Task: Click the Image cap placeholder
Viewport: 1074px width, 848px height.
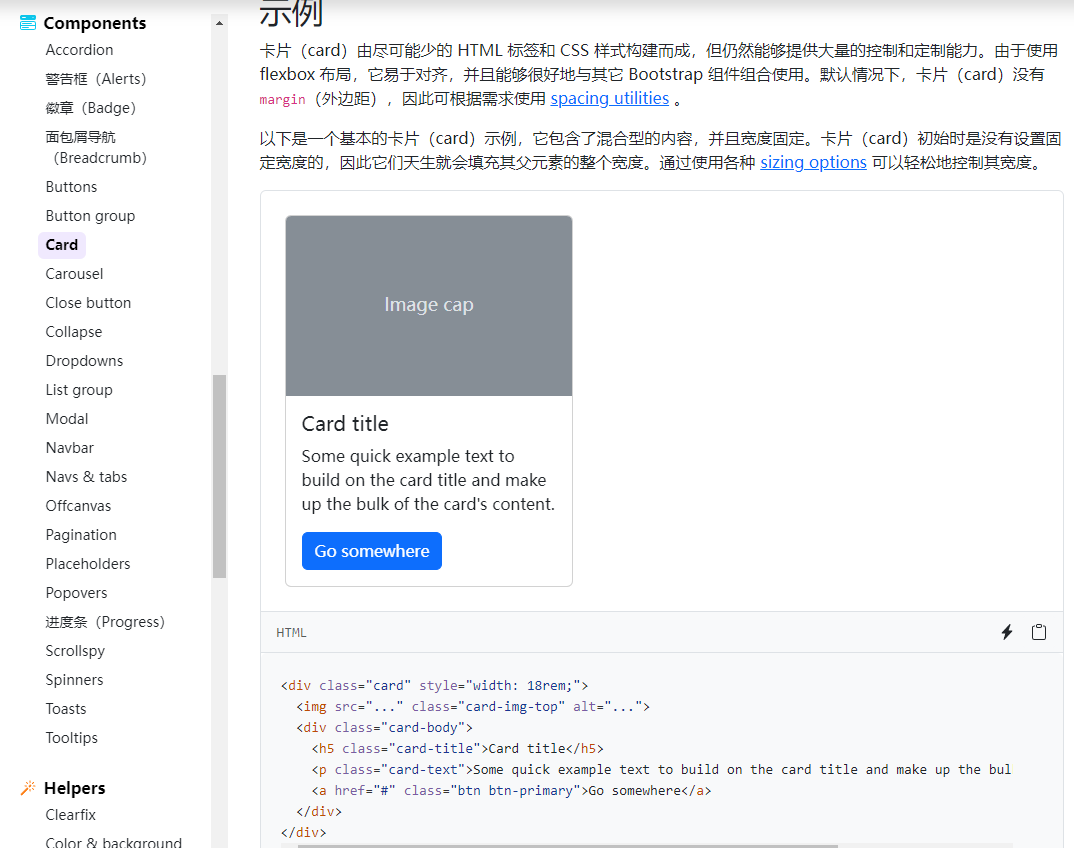Action: [x=429, y=305]
